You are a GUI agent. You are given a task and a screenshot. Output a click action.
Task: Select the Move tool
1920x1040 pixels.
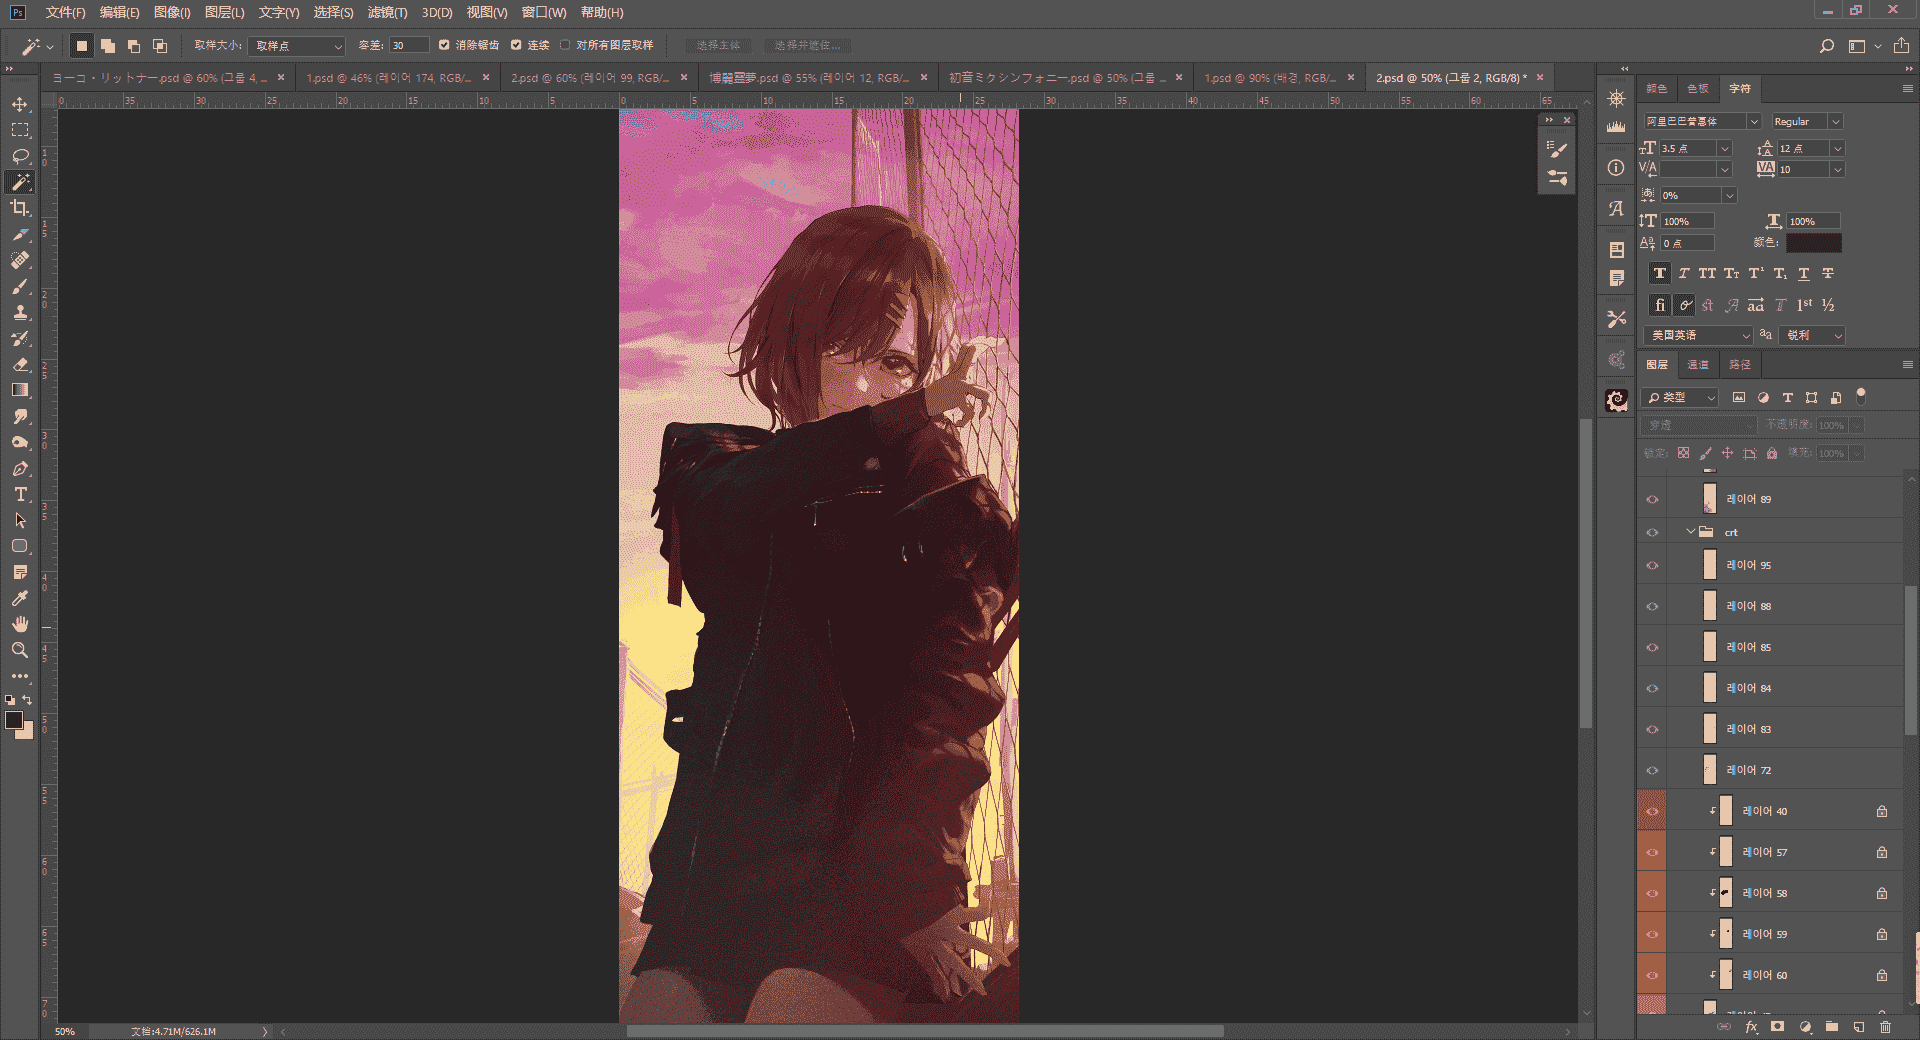point(20,104)
